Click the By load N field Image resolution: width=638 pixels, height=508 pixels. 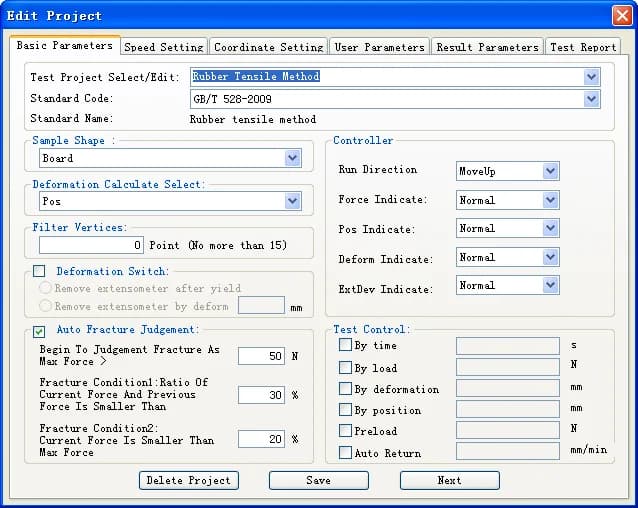pyautogui.click(x=508, y=367)
